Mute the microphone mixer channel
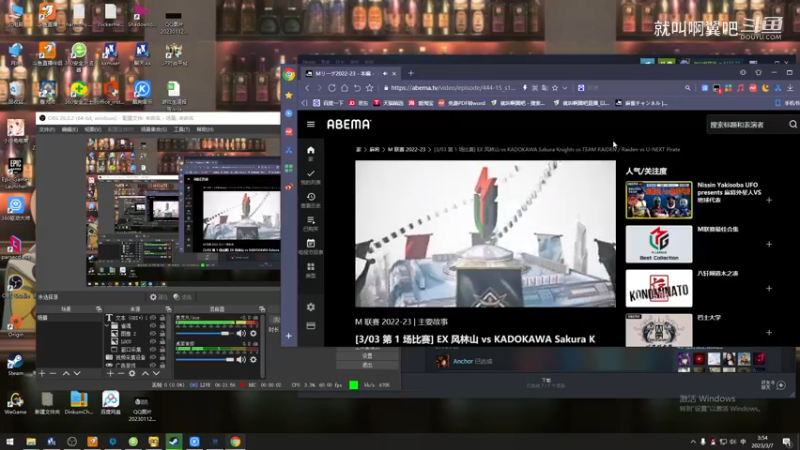Viewport: 800px width, 450px height. coord(241,334)
